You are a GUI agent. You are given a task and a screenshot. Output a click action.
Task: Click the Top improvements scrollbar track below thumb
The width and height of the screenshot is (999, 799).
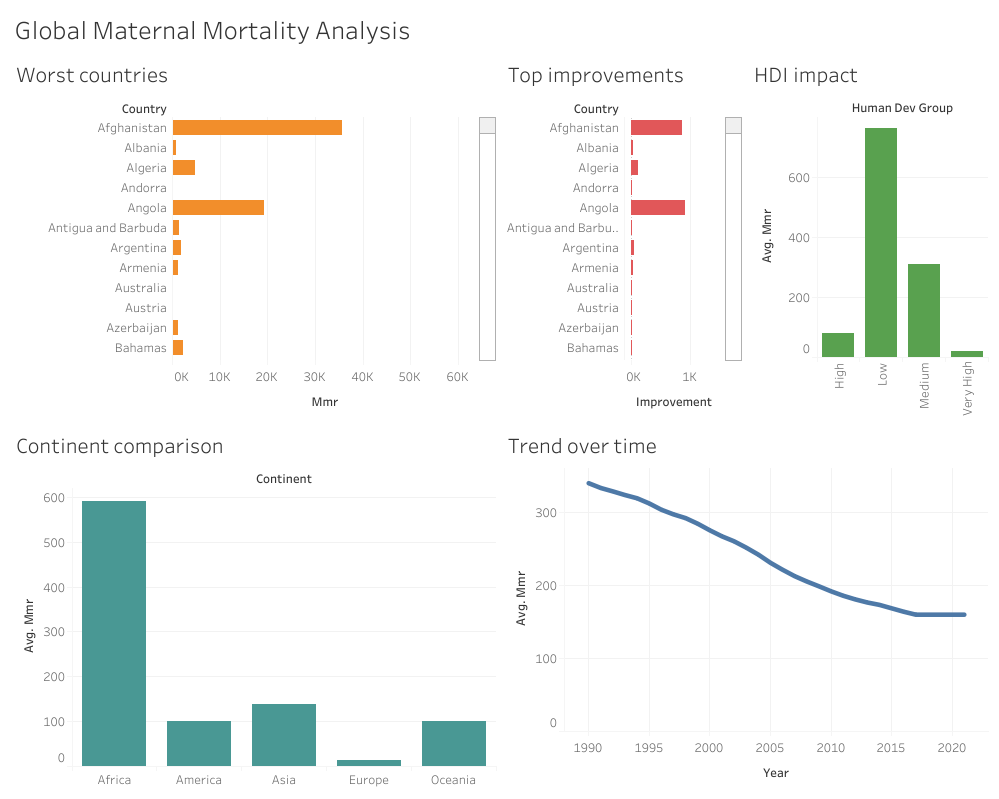[733, 247]
